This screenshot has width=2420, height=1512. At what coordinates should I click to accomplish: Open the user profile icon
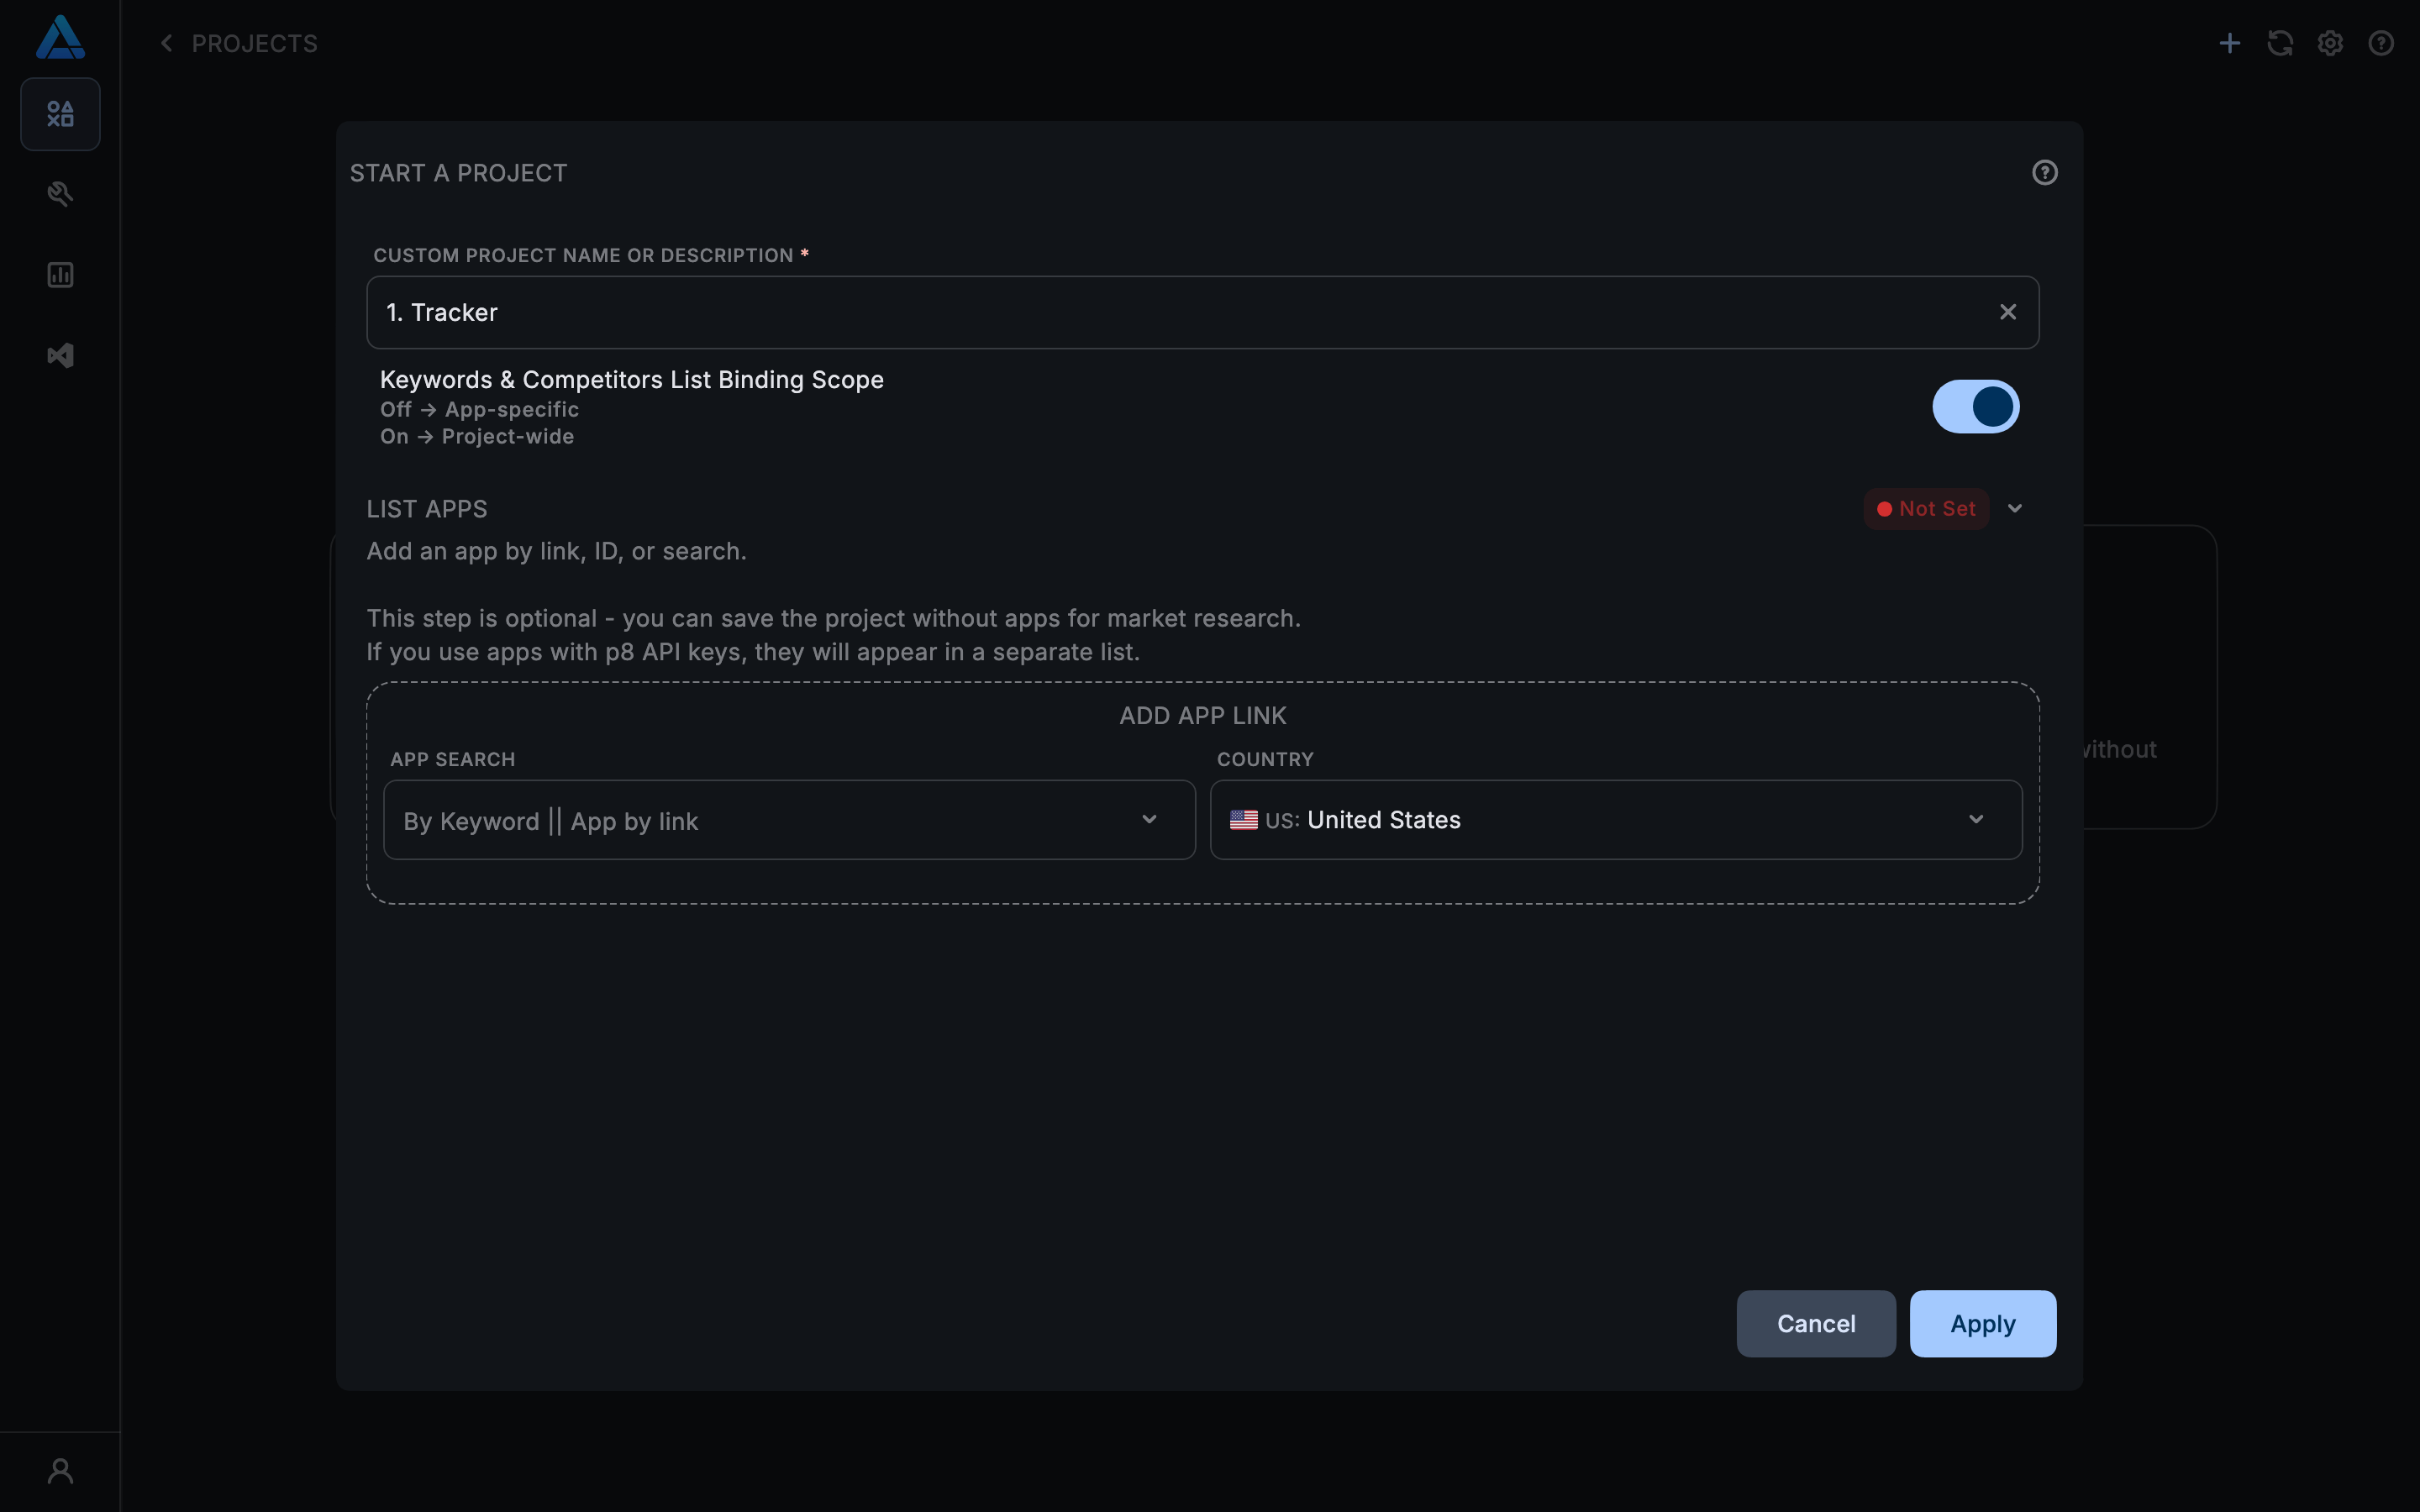click(60, 1471)
